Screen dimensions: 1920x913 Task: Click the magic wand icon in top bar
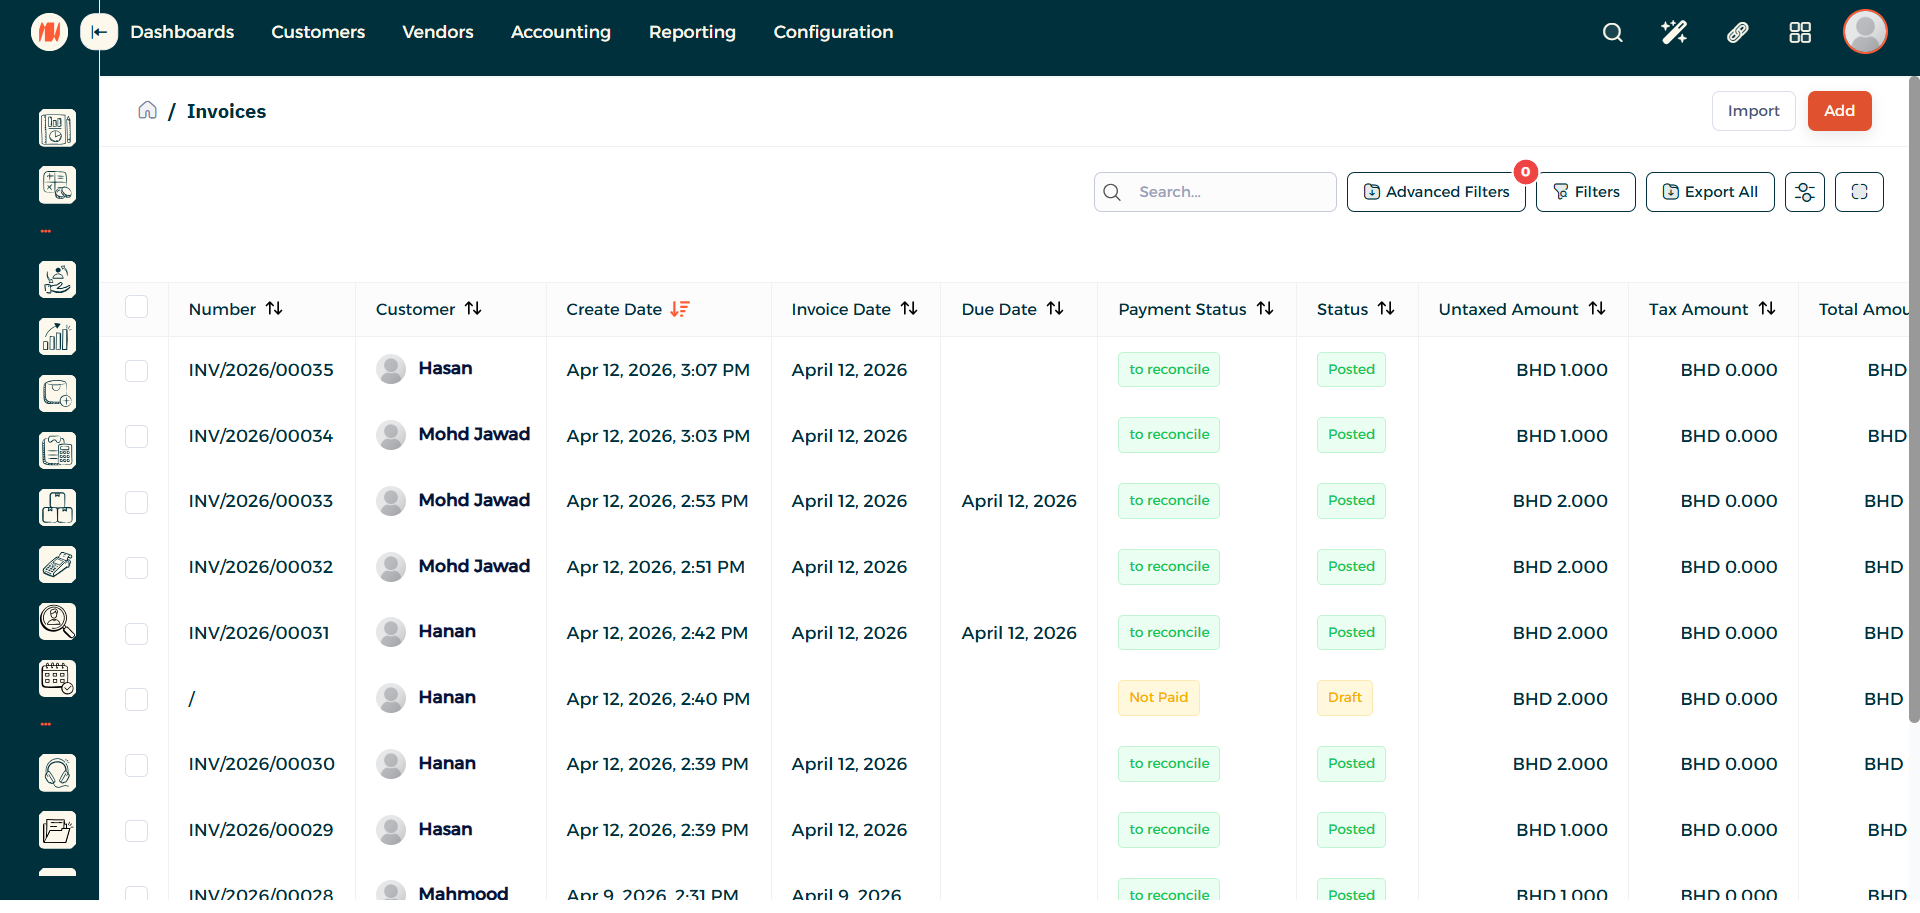click(x=1674, y=33)
